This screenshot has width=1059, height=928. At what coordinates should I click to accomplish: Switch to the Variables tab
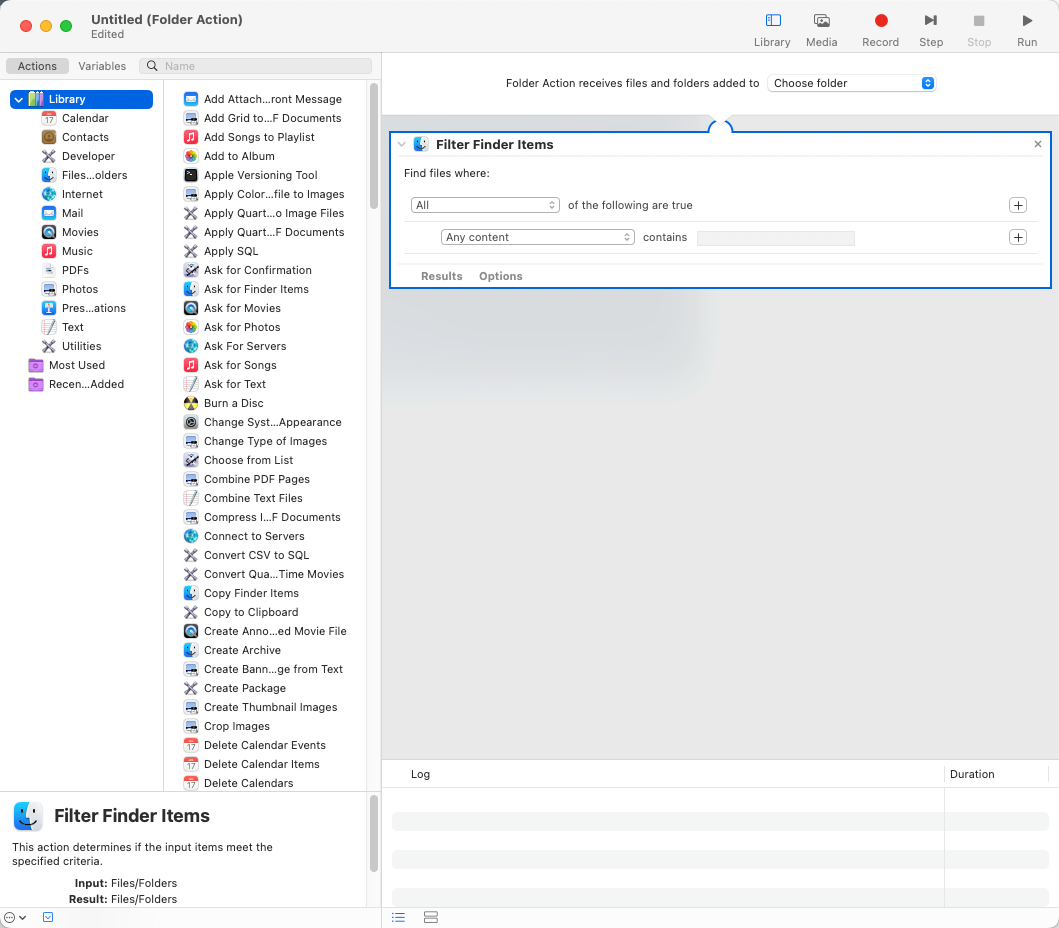102,66
